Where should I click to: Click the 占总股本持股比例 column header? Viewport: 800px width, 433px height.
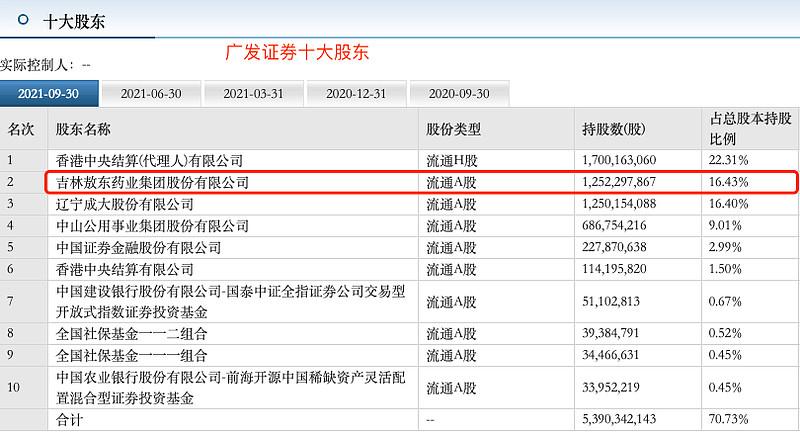click(751, 129)
